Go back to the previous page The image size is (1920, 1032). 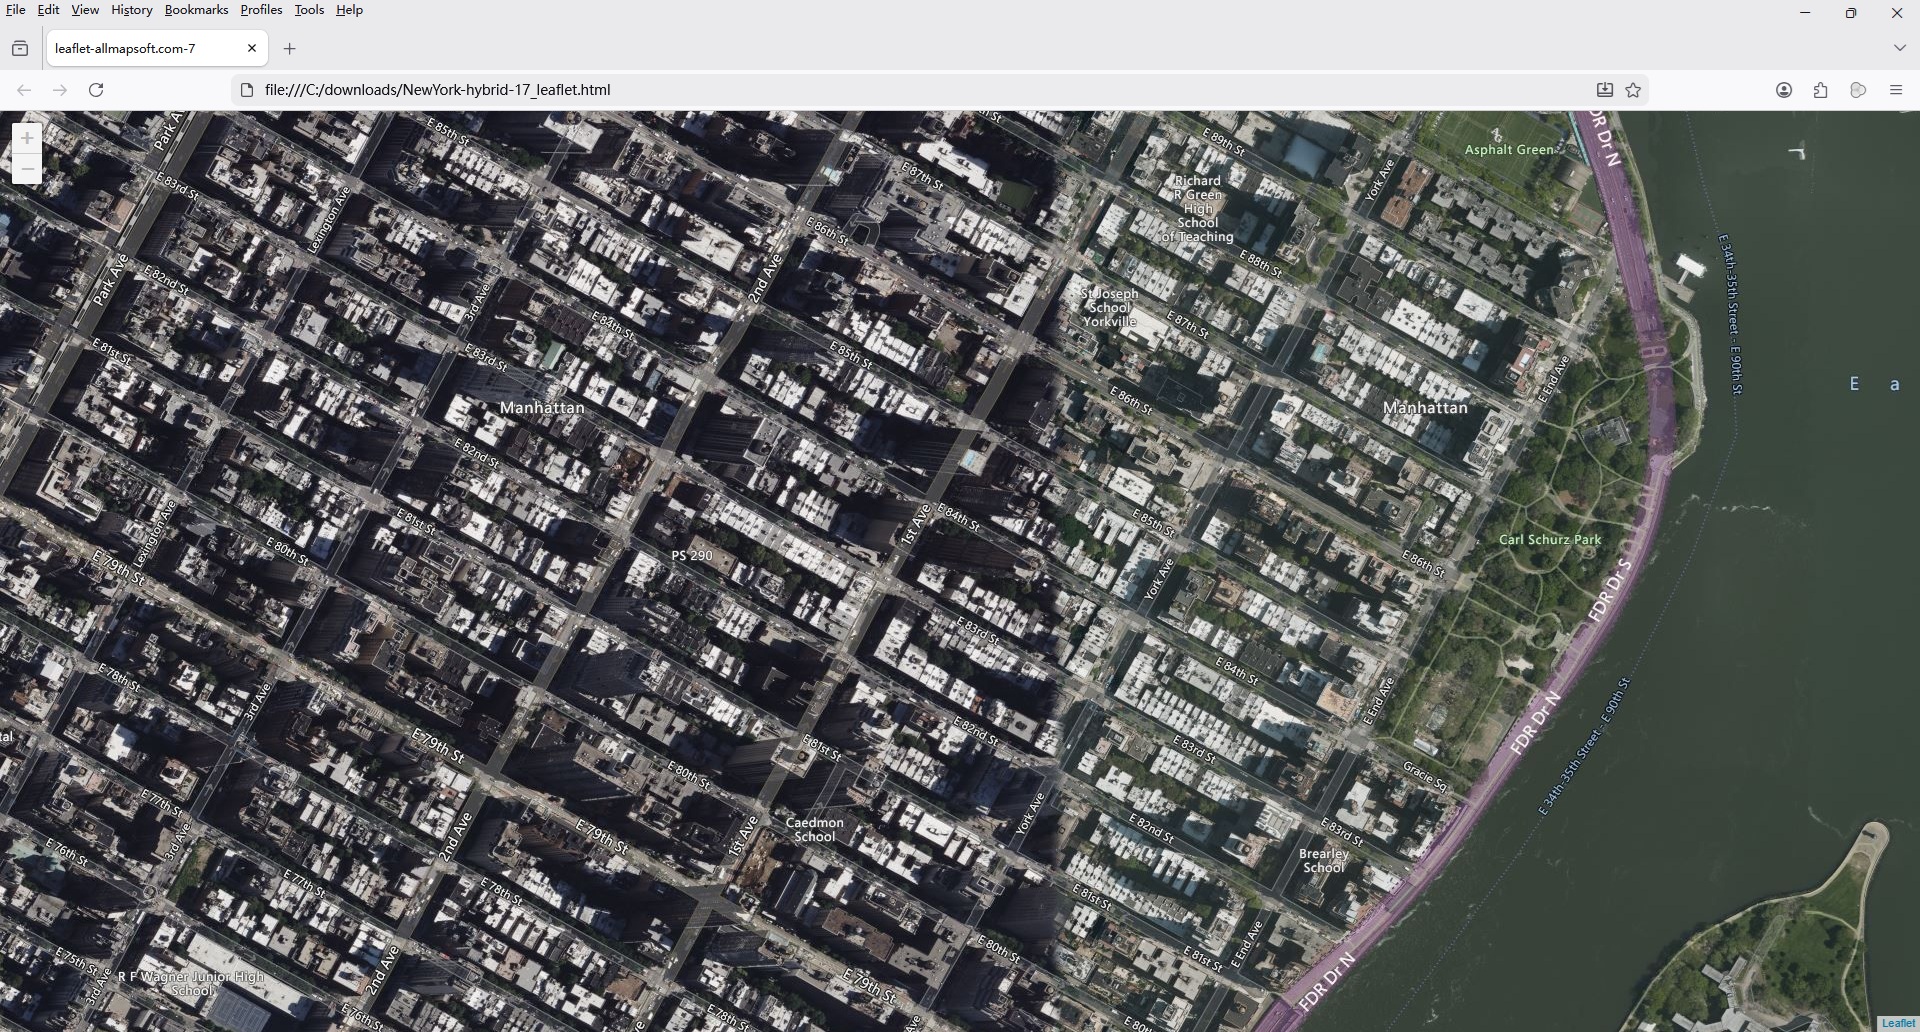click(24, 90)
